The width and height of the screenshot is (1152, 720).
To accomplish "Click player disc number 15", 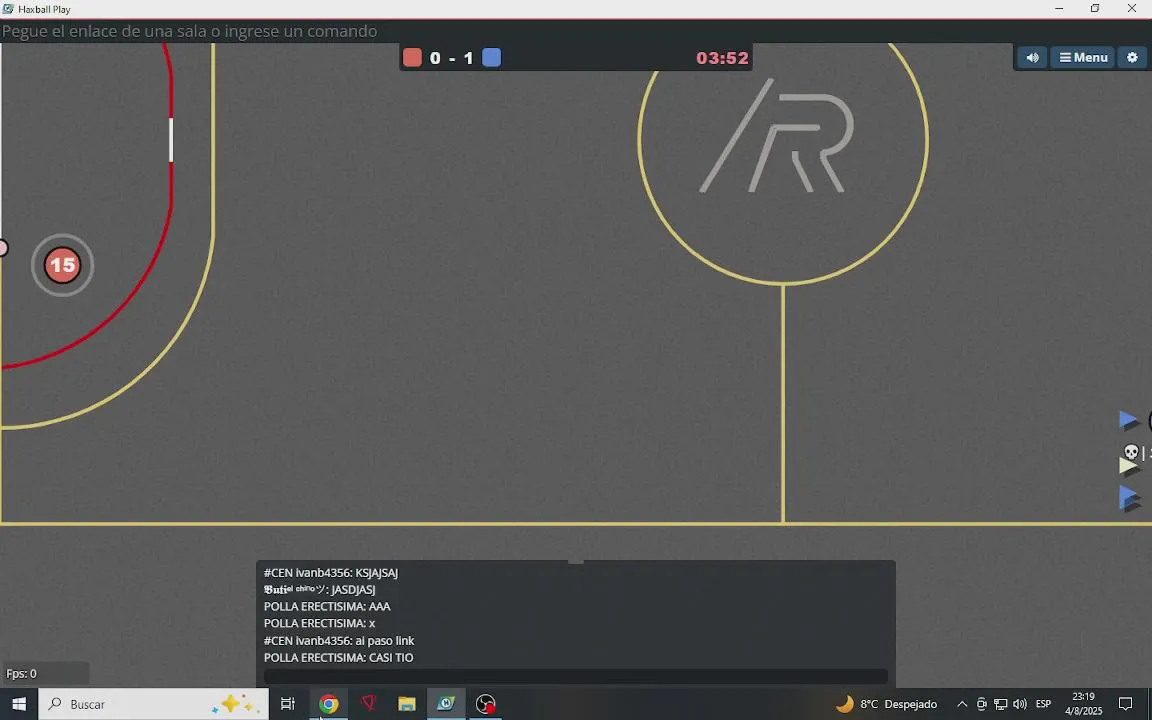I will pyautogui.click(x=62, y=265).
